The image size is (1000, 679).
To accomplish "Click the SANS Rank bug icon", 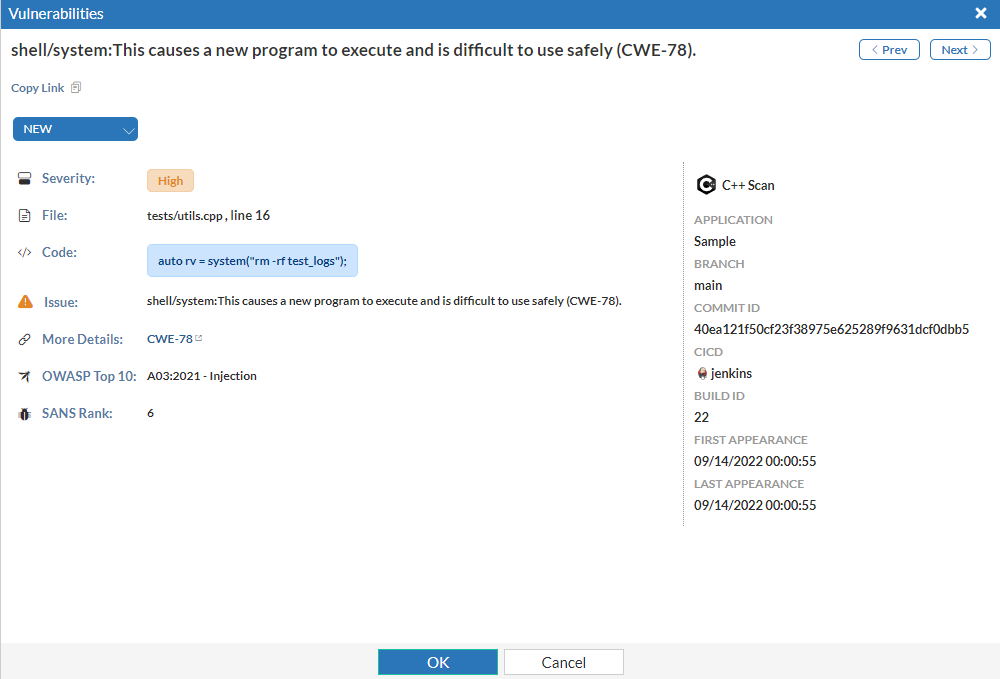I will 24,414.
